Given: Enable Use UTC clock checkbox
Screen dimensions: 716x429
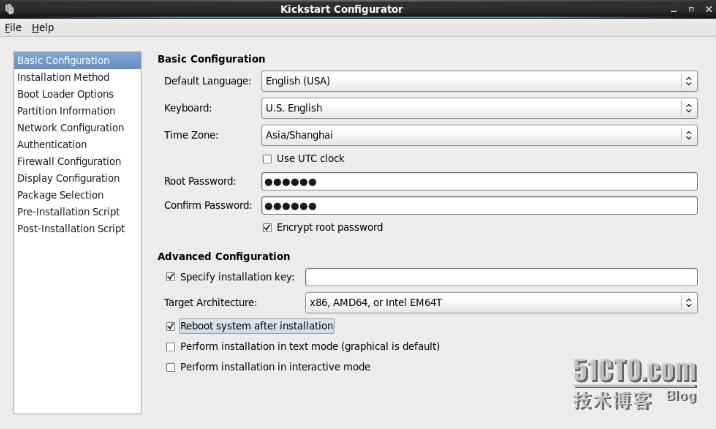Looking at the screenshot, I should coord(268,159).
